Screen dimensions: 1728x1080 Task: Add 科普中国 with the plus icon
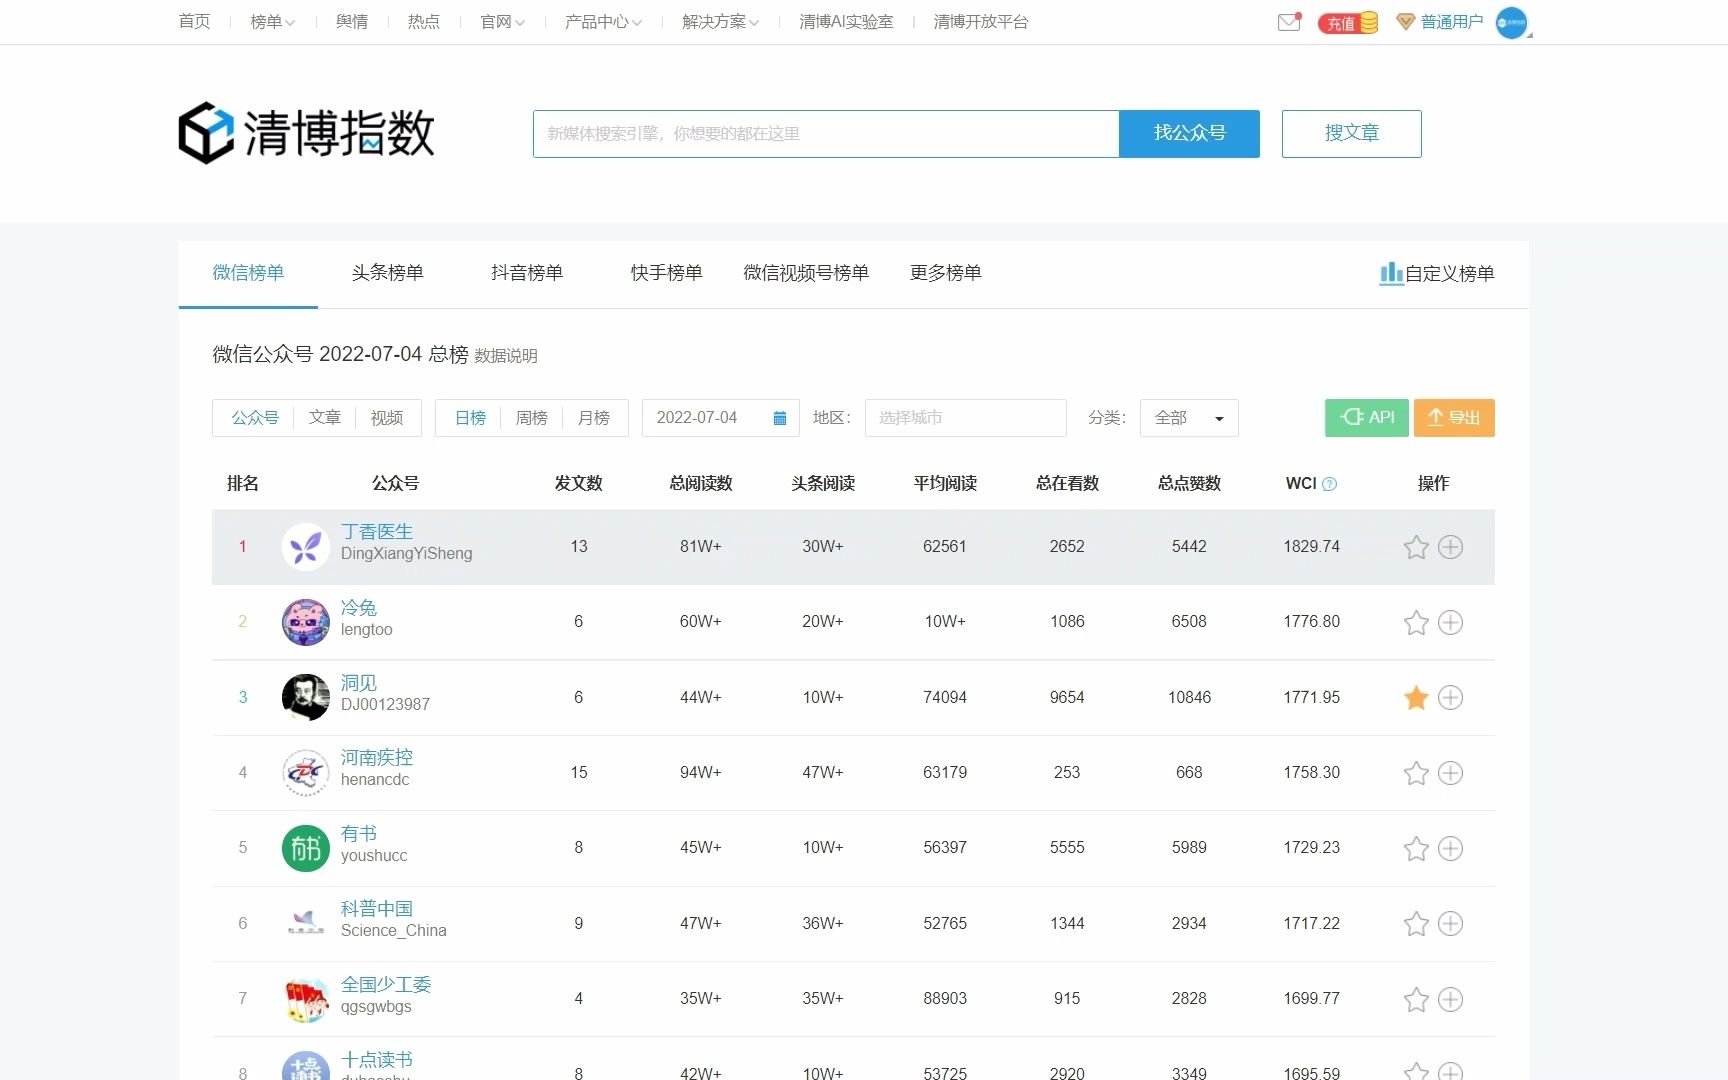click(x=1450, y=924)
